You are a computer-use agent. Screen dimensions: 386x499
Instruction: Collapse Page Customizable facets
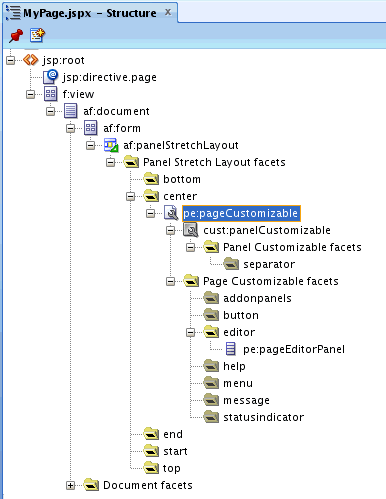point(171,282)
